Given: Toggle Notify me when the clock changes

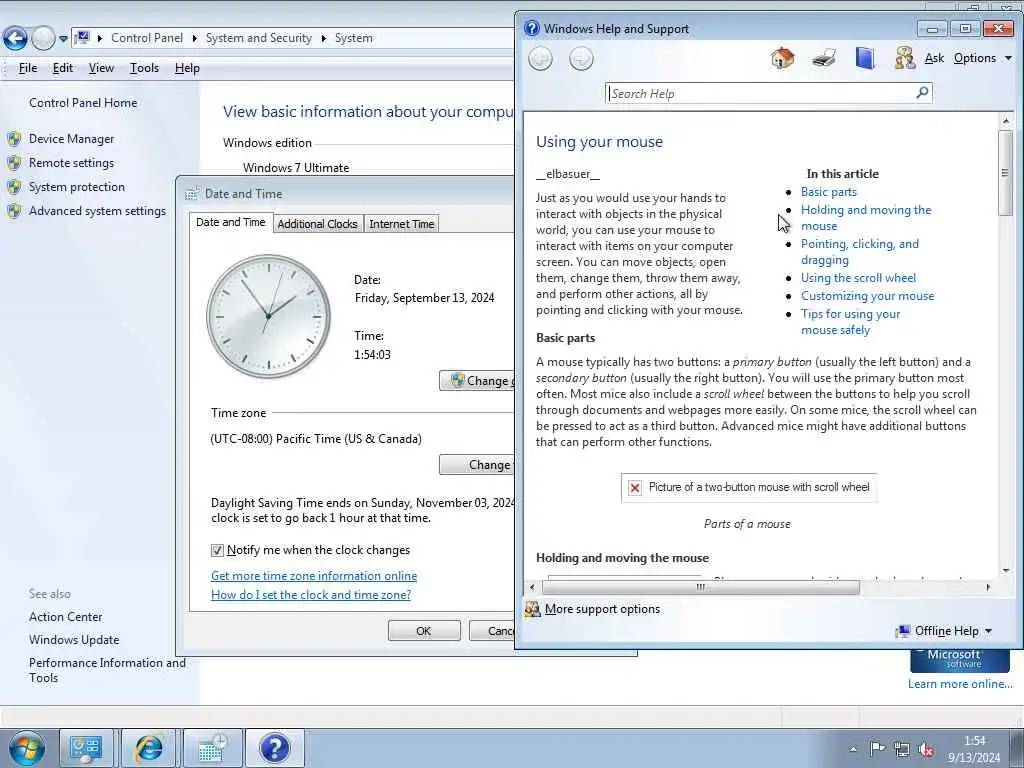Looking at the screenshot, I should pyautogui.click(x=217, y=551).
